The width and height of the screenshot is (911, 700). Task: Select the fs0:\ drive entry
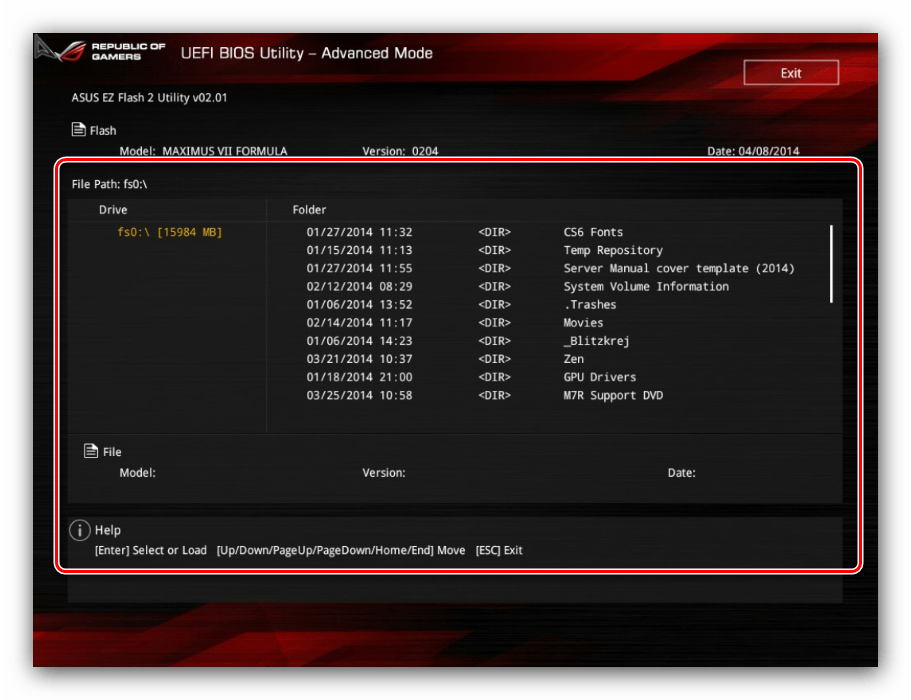point(169,232)
